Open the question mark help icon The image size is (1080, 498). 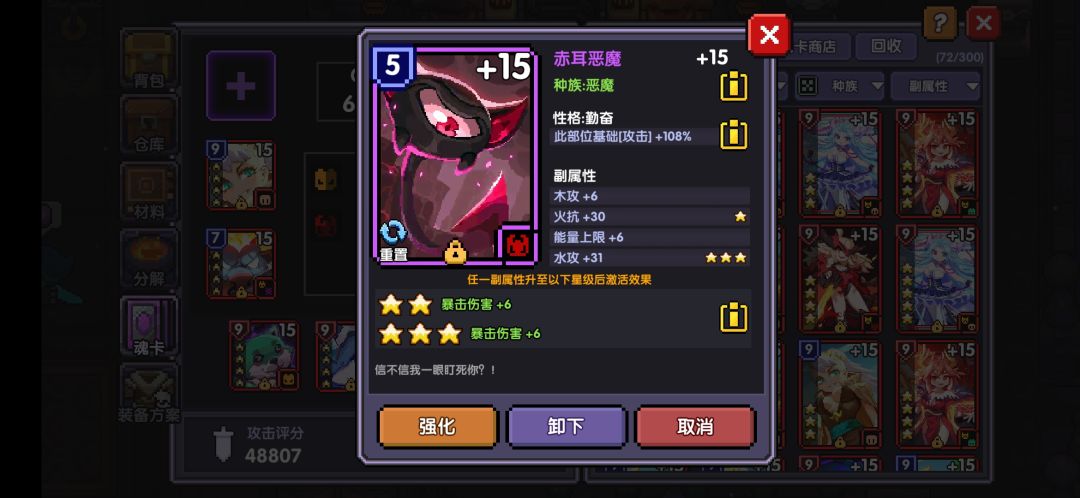[939, 24]
